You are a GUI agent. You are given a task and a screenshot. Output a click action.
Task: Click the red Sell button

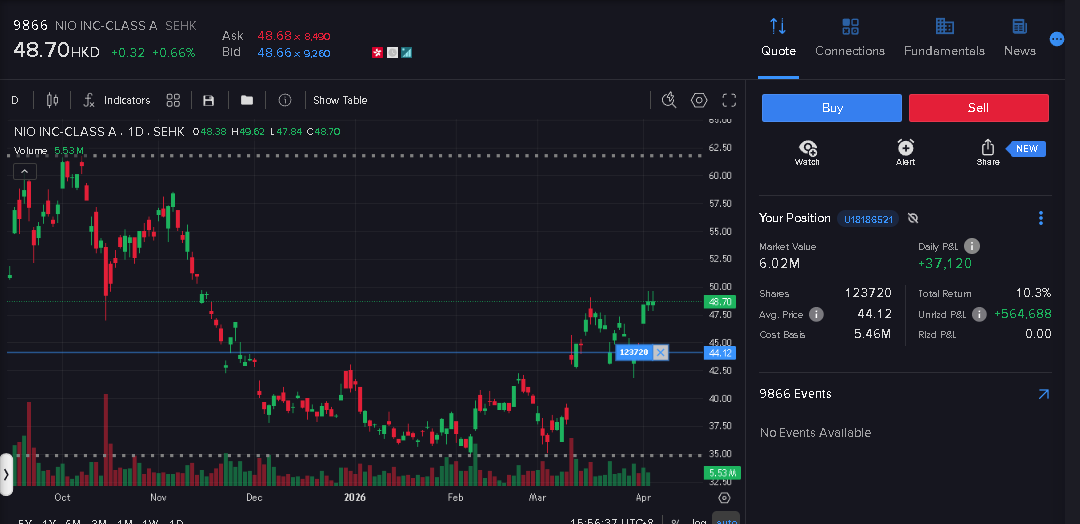(x=979, y=108)
